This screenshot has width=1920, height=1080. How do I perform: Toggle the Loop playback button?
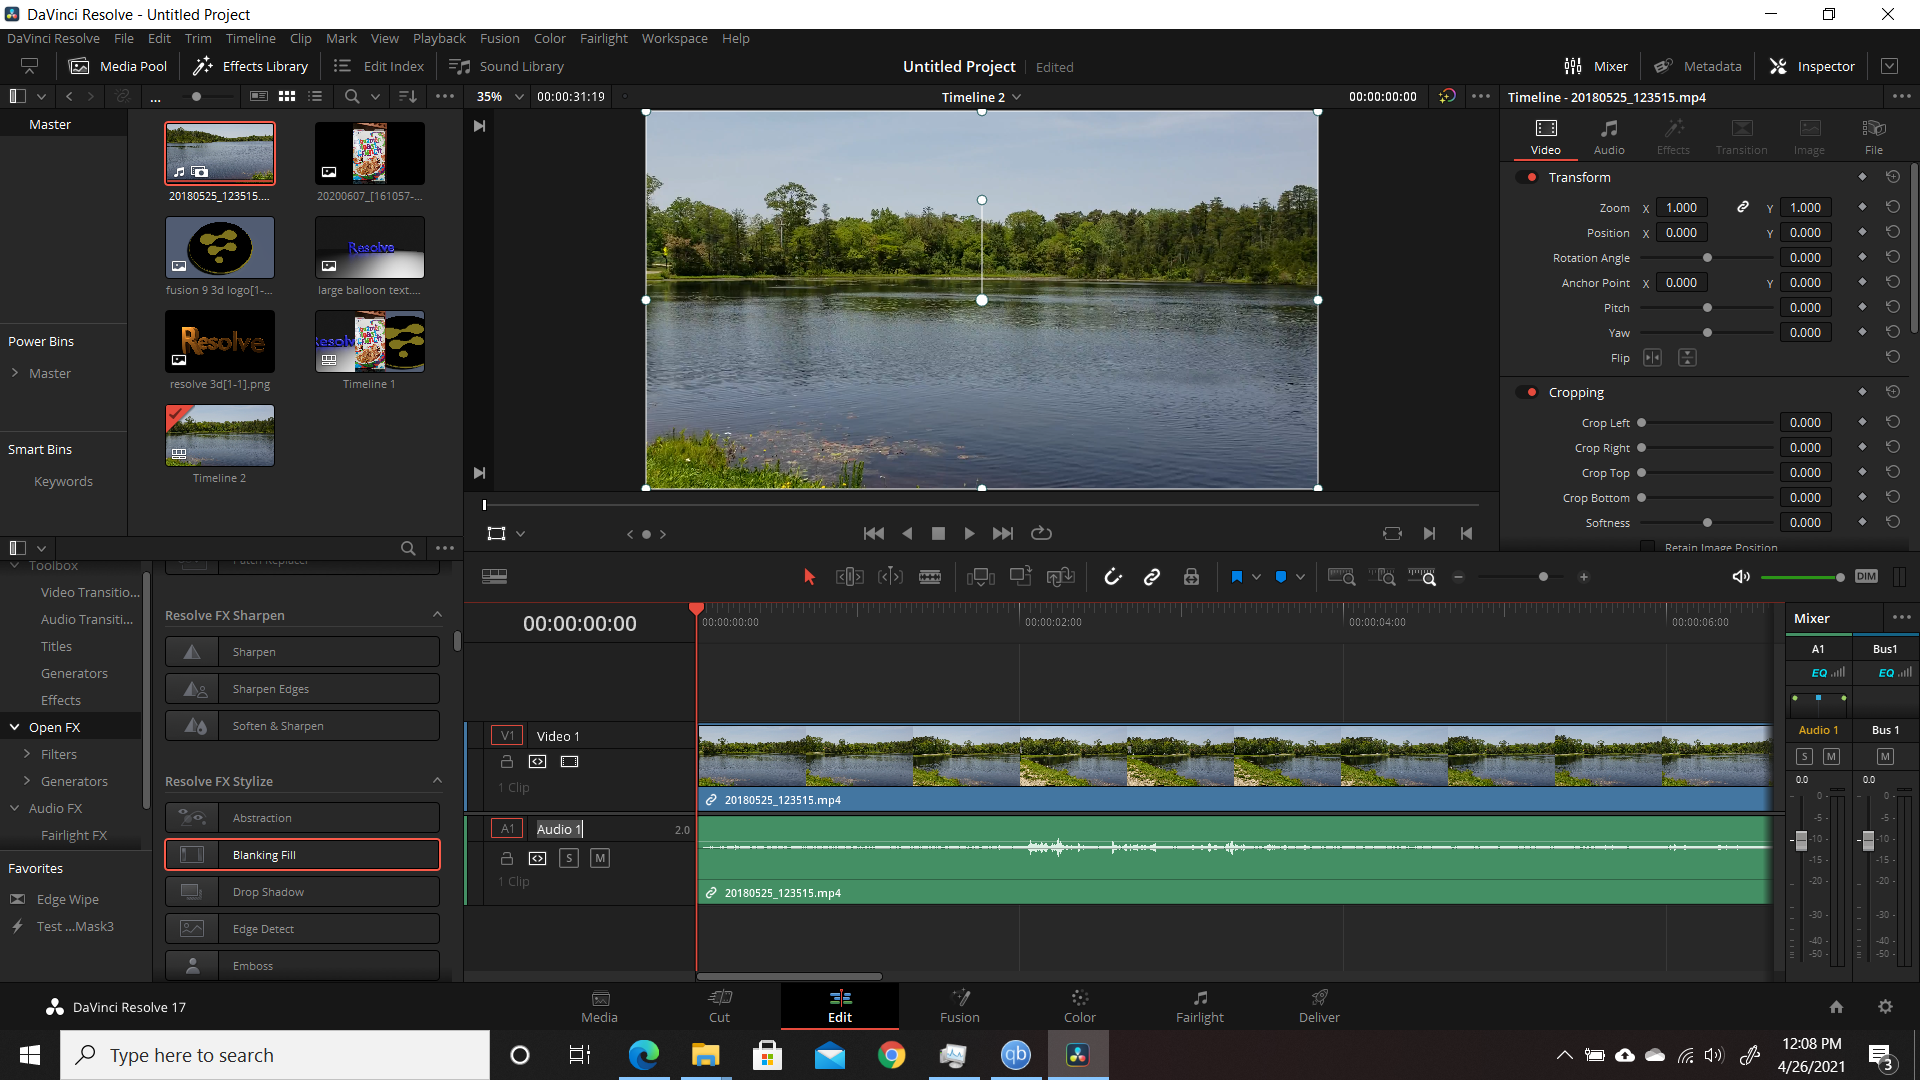1041,534
